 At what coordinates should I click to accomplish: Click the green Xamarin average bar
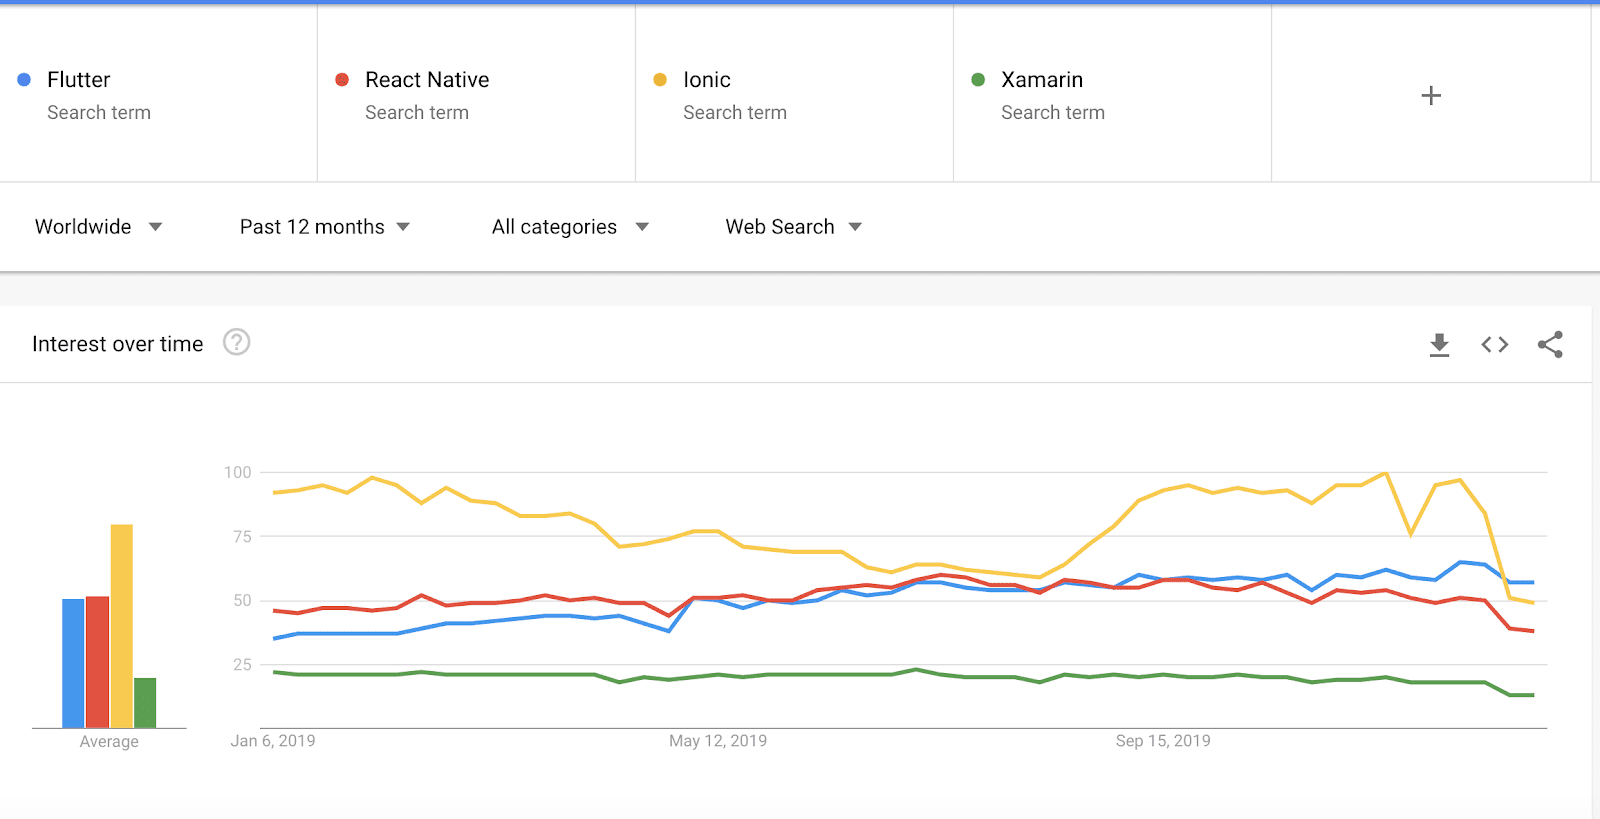point(145,703)
